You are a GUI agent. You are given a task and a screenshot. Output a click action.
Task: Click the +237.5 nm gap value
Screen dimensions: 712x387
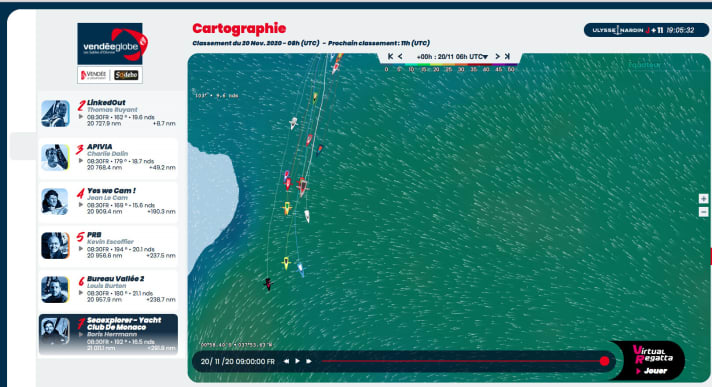161,256
